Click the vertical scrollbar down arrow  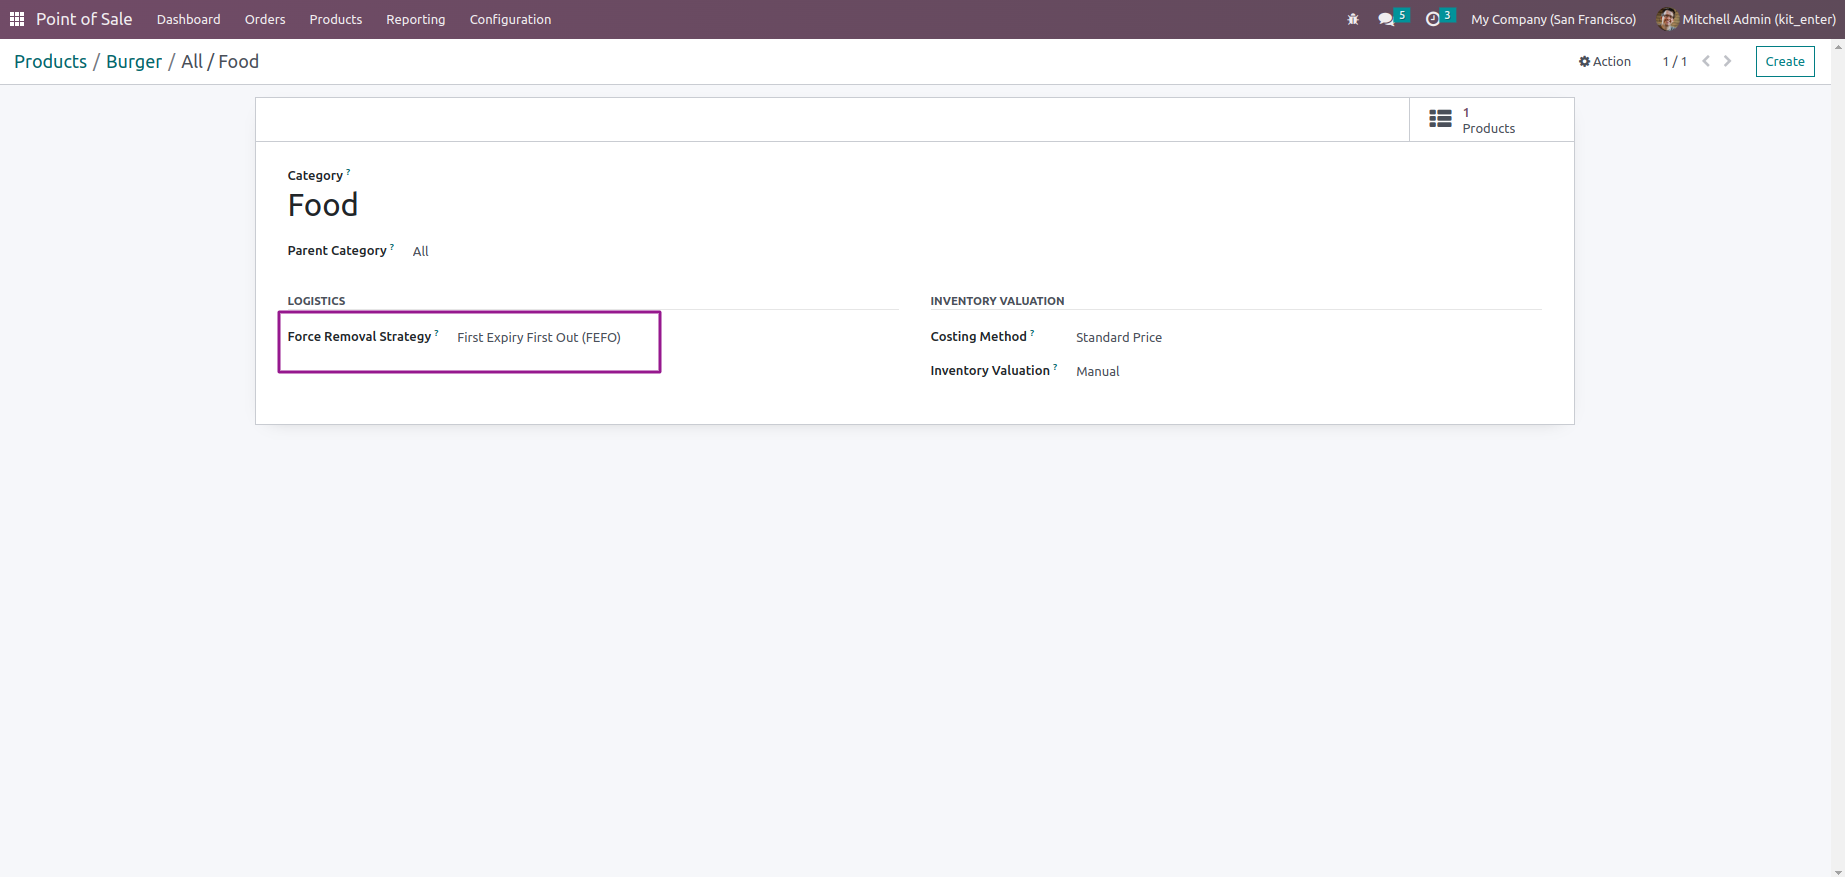coord(1838,871)
